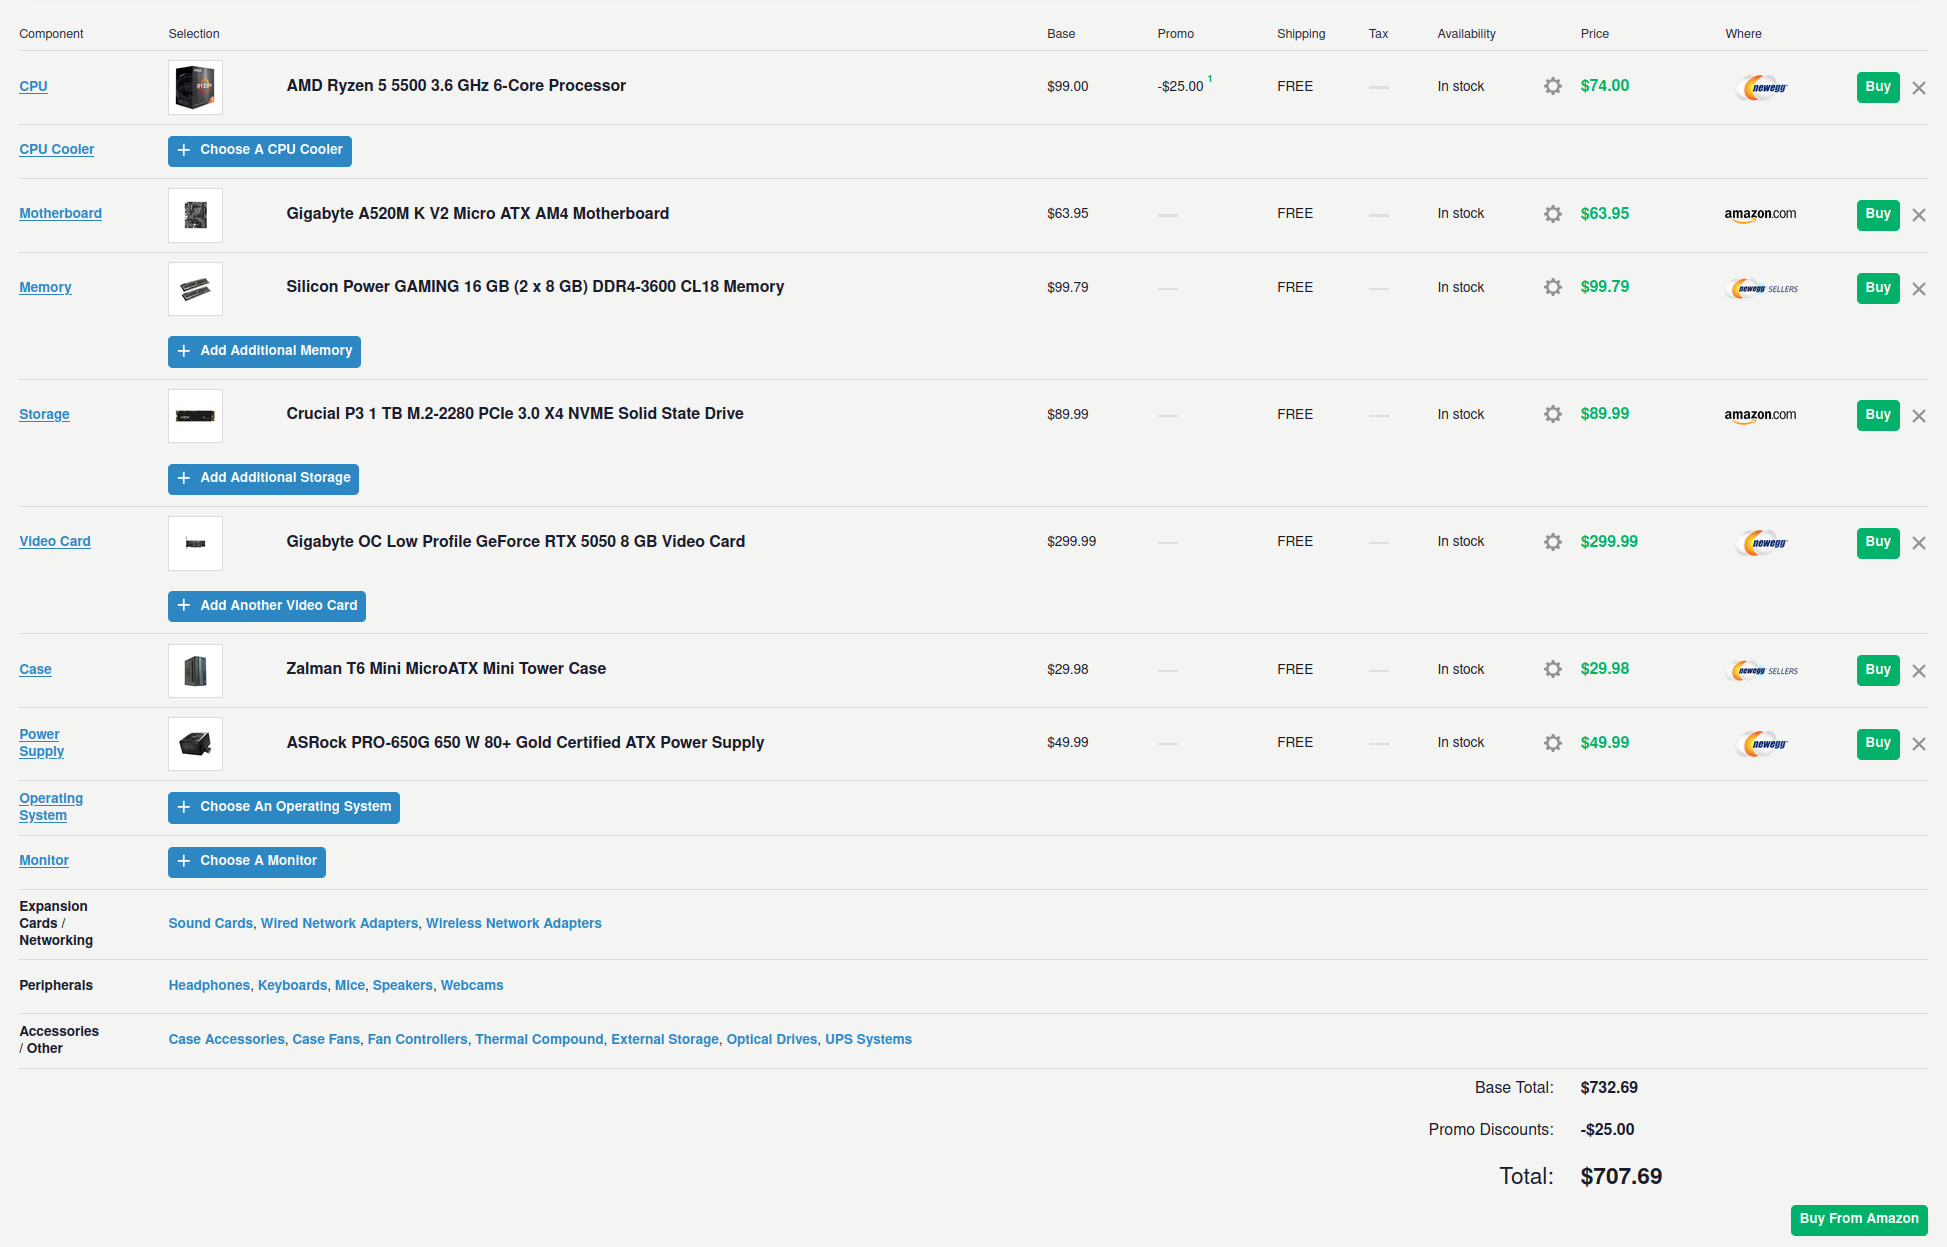Browse Webcams peripherals link
The image size is (1947, 1247).
[472, 985]
